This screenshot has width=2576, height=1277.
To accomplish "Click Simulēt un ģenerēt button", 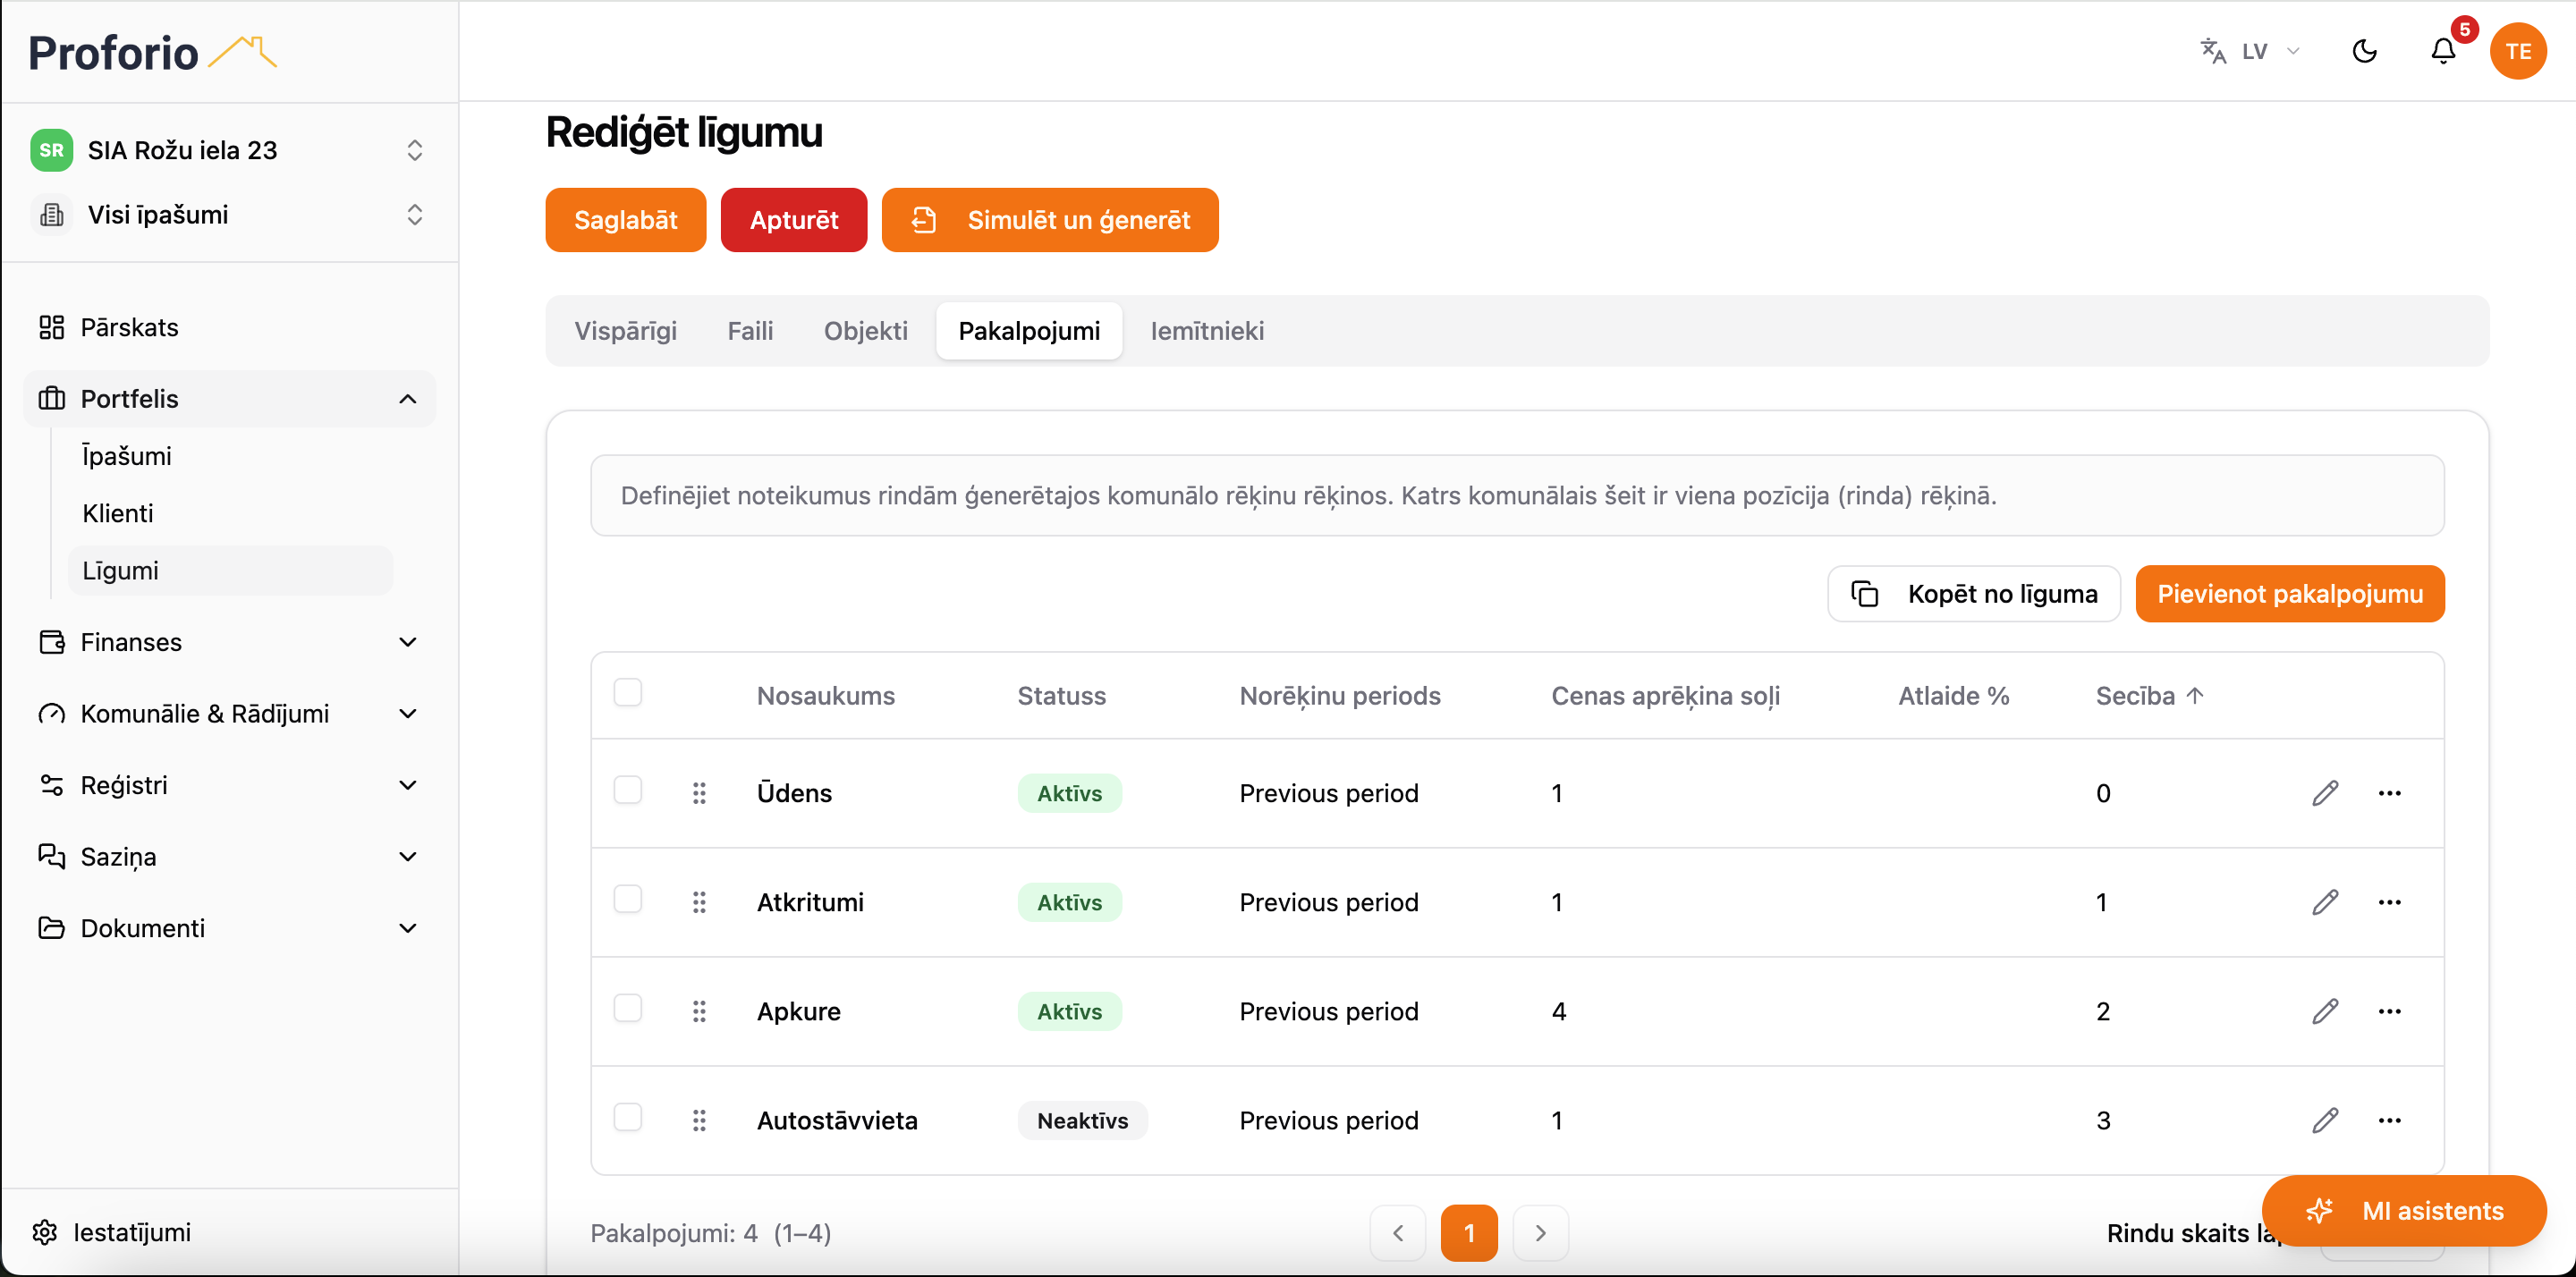I will (x=1049, y=220).
